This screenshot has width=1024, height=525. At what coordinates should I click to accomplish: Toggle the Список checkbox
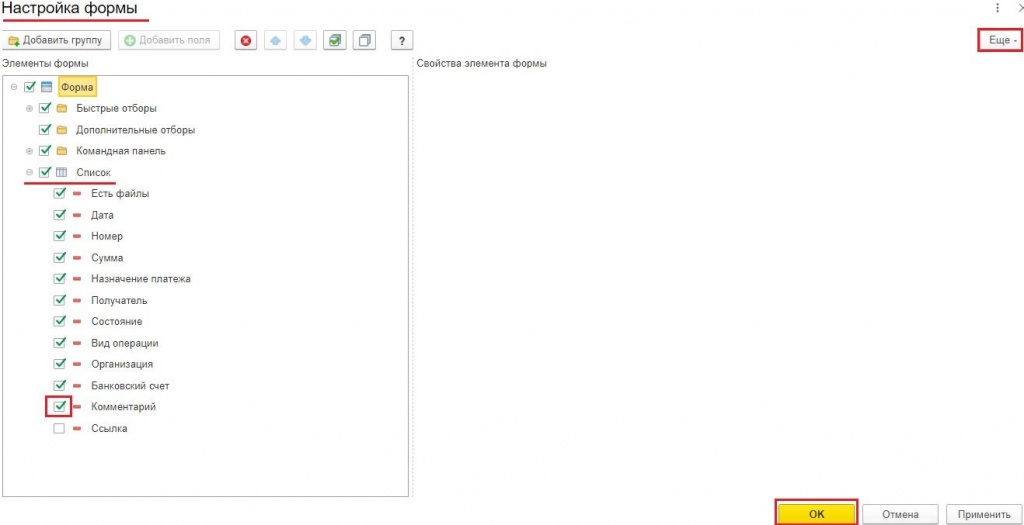pyautogui.click(x=45, y=172)
